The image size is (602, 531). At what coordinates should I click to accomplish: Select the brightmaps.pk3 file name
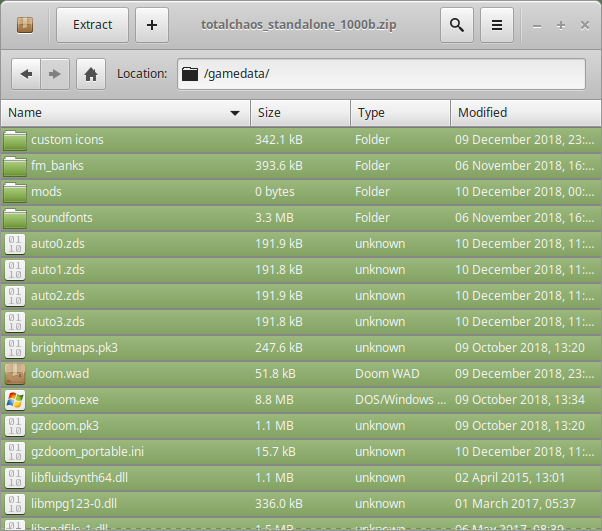tap(74, 348)
